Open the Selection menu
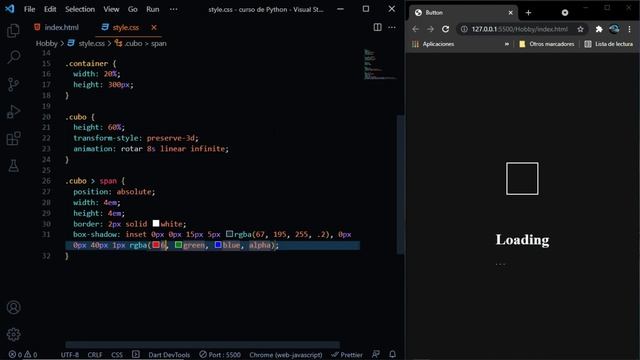The width and height of the screenshot is (640, 360). tap(80, 9)
